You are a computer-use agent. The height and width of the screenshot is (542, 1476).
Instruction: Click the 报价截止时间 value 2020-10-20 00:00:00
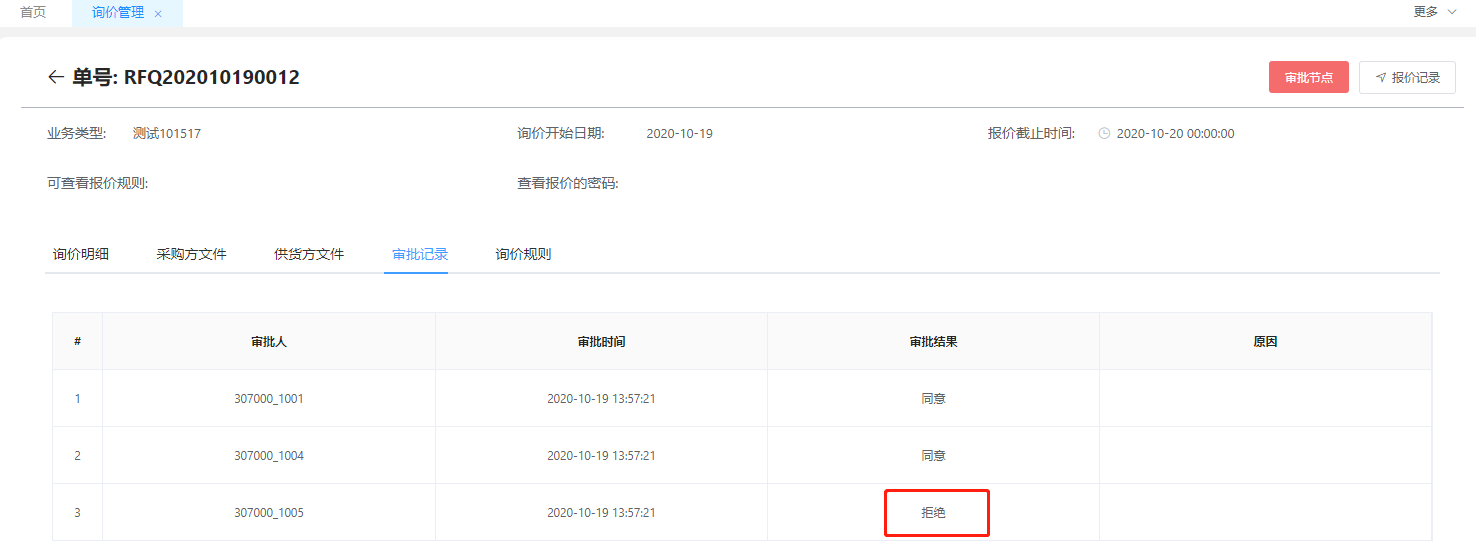(x=1175, y=133)
